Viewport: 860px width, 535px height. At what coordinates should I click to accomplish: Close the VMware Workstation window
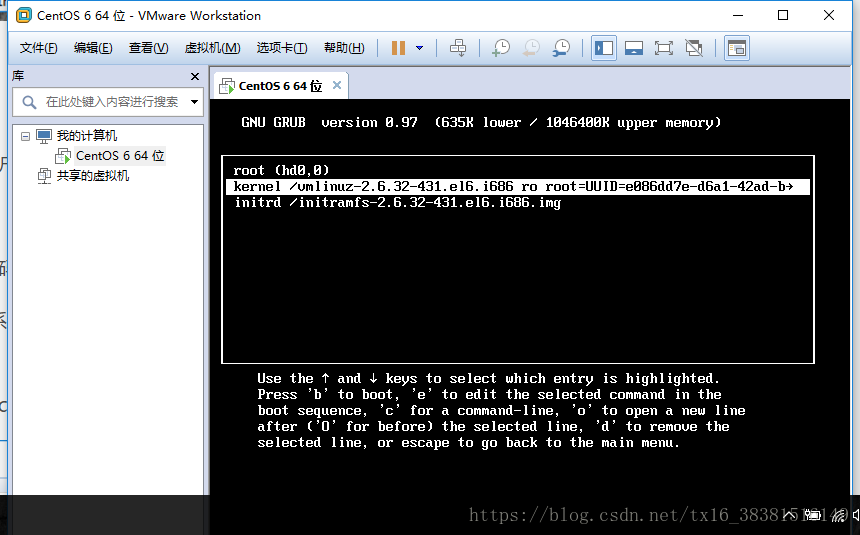click(x=829, y=15)
